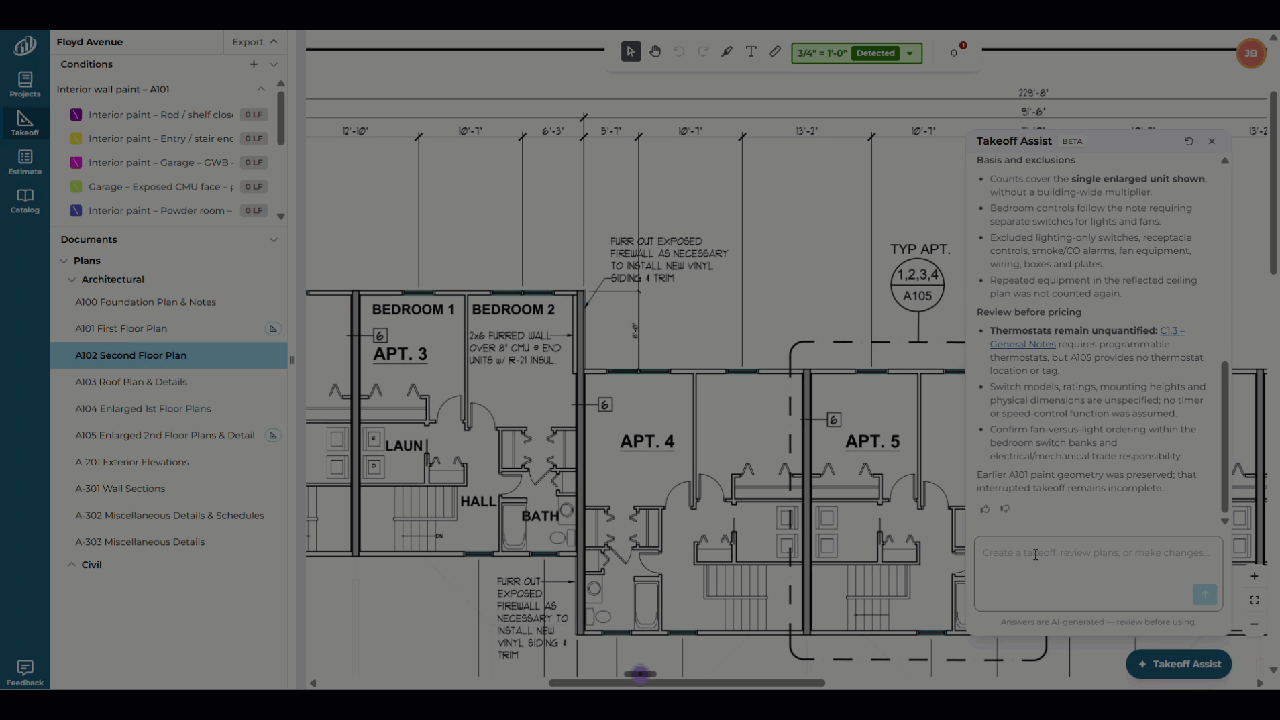Screen dimensions: 1280x720
Task: Open the Feedback panel
Action: 25,673
